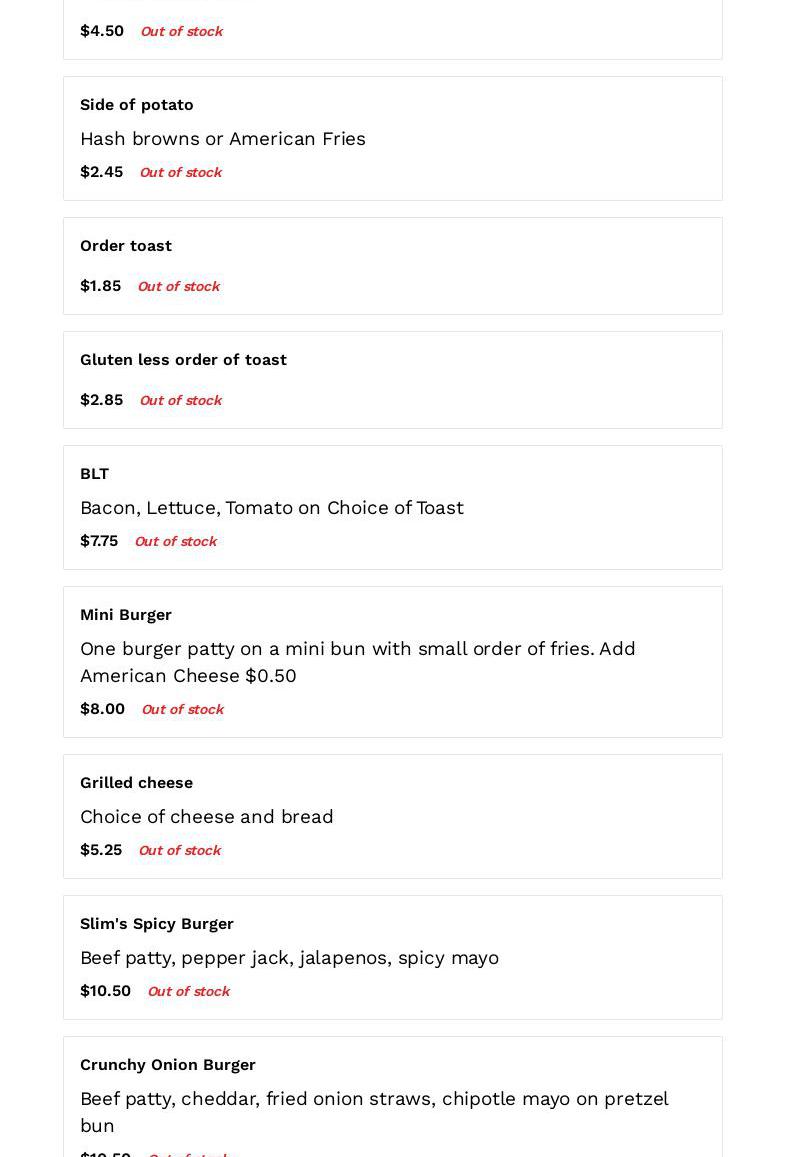
Task: Select the Mini Burger item title
Action: point(125,615)
